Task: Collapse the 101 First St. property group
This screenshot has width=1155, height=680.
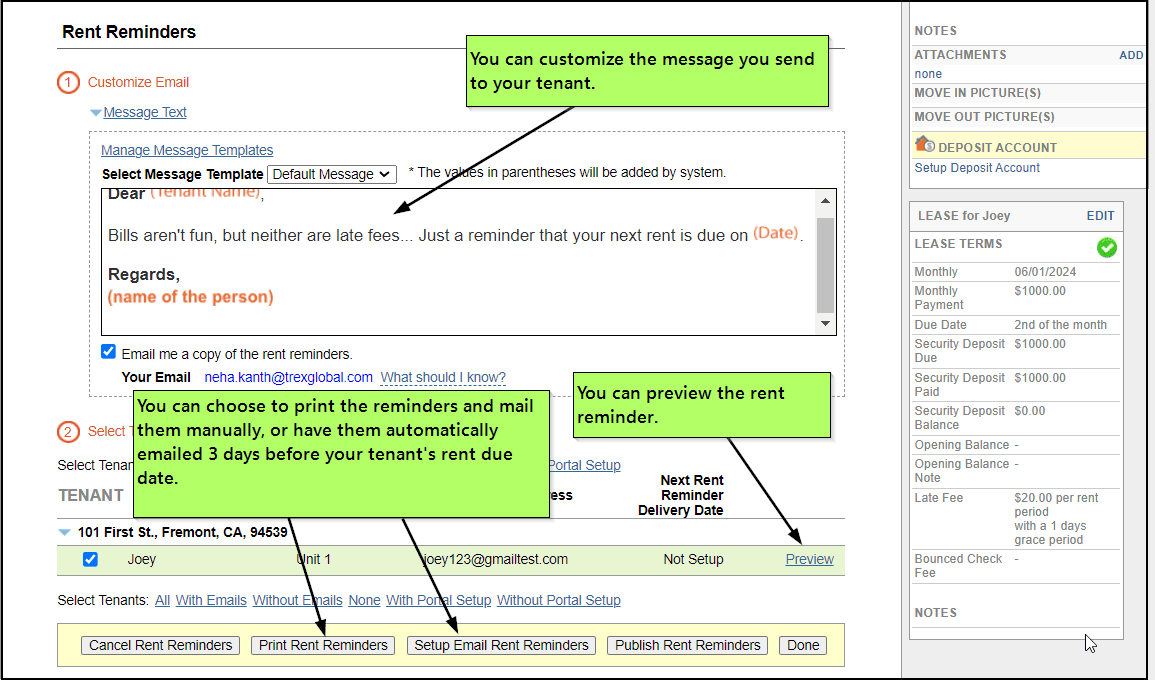Action: (65, 532)
